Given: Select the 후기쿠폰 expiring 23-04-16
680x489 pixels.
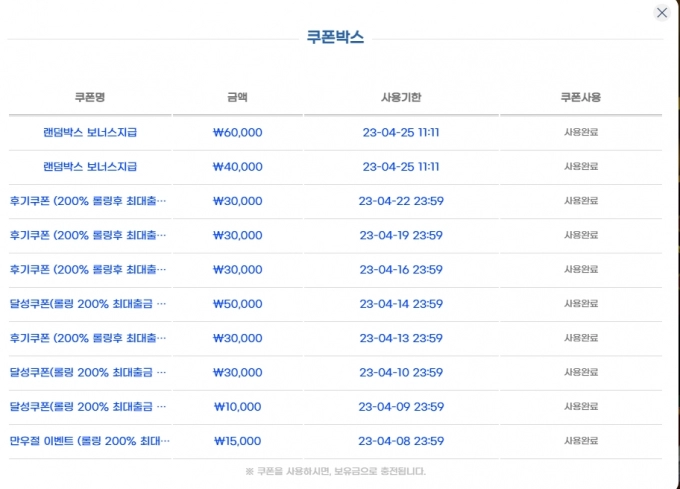Looking at the screenshot, I should click(x=89, y=270).
